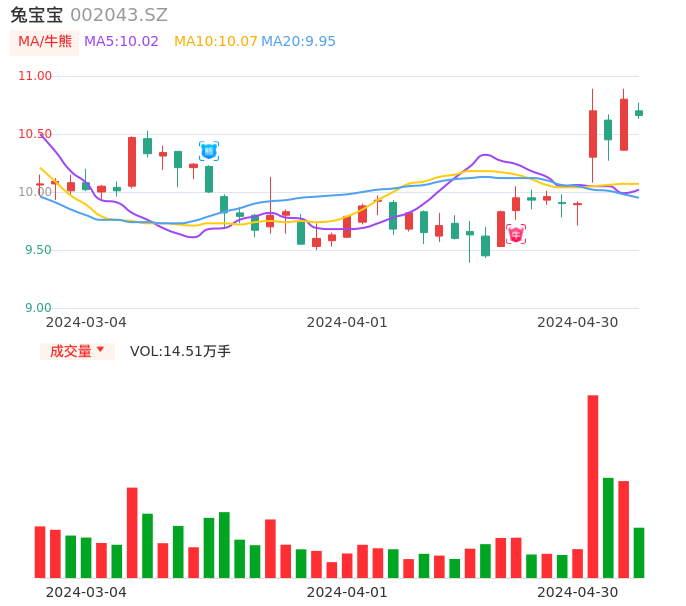686x606 pixels.
Task: Click the MA/牛熊 indicator selector
Action: tap(45, 42)
